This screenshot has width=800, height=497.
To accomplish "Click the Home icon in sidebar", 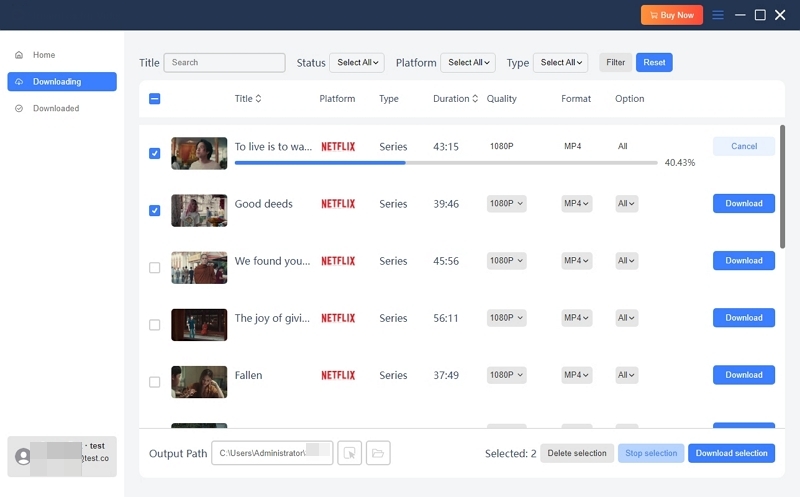I will [x=19, y=55].
